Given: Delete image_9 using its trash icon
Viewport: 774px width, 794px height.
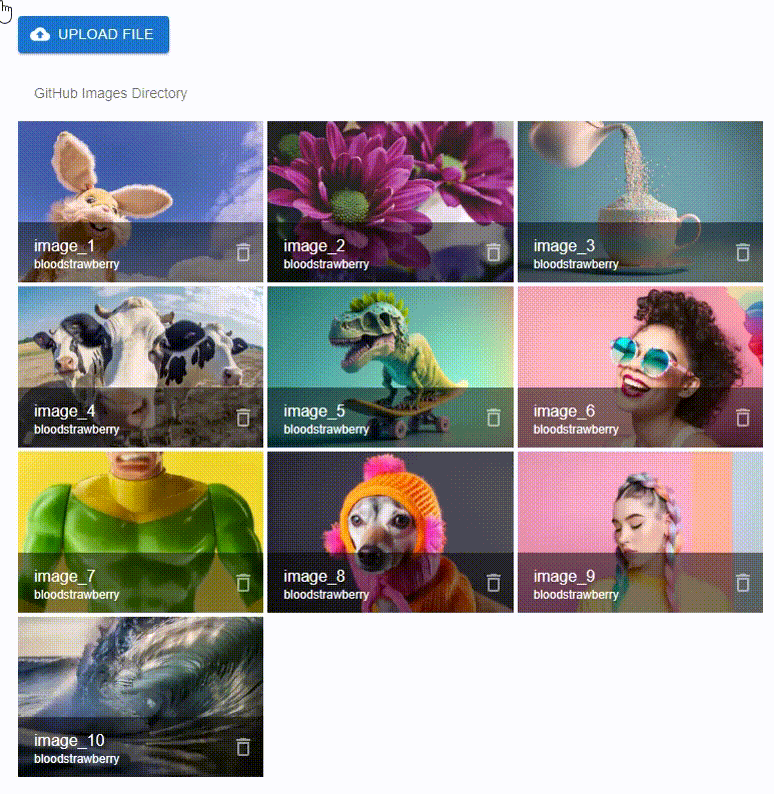Looking at the screenshot, I should (x=743, y=583).
